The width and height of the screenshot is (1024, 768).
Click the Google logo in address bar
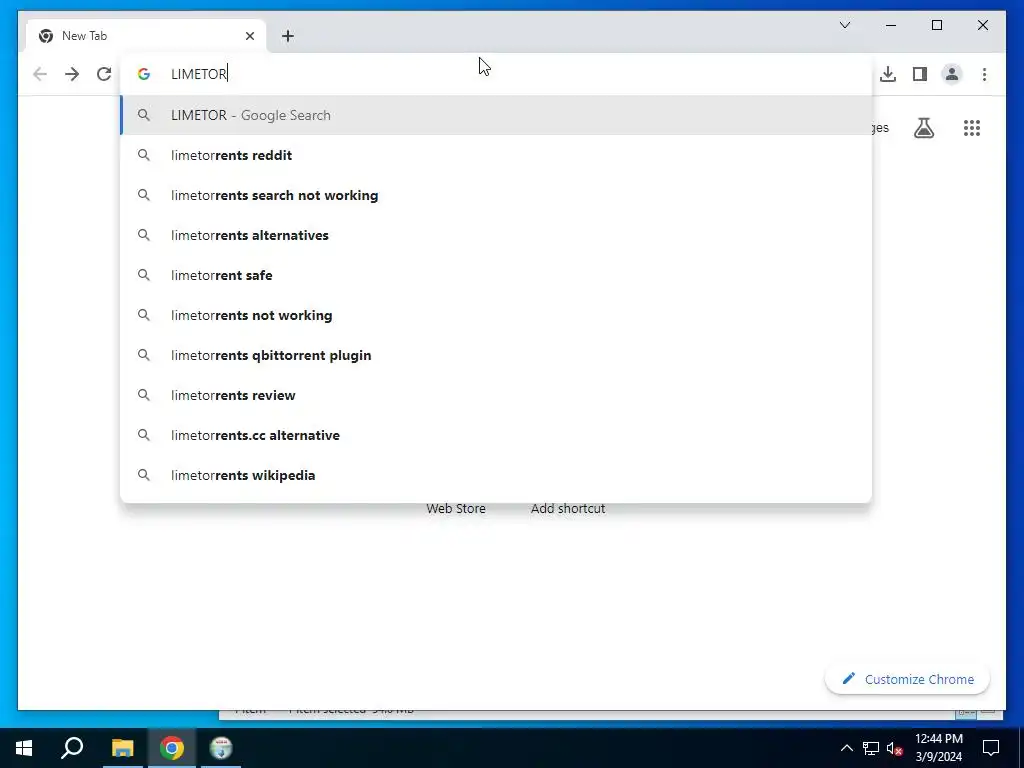tap(144, 74)
